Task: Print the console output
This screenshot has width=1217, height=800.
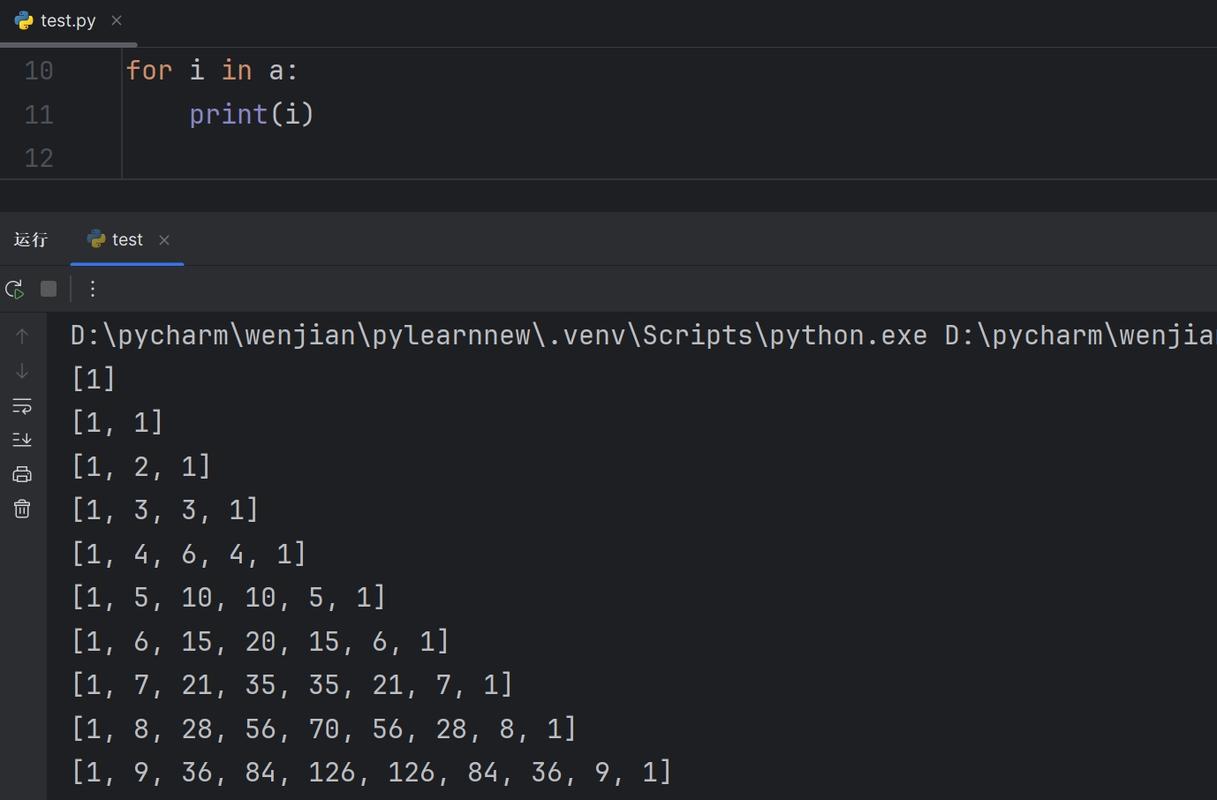Action: tap(22, 473)
